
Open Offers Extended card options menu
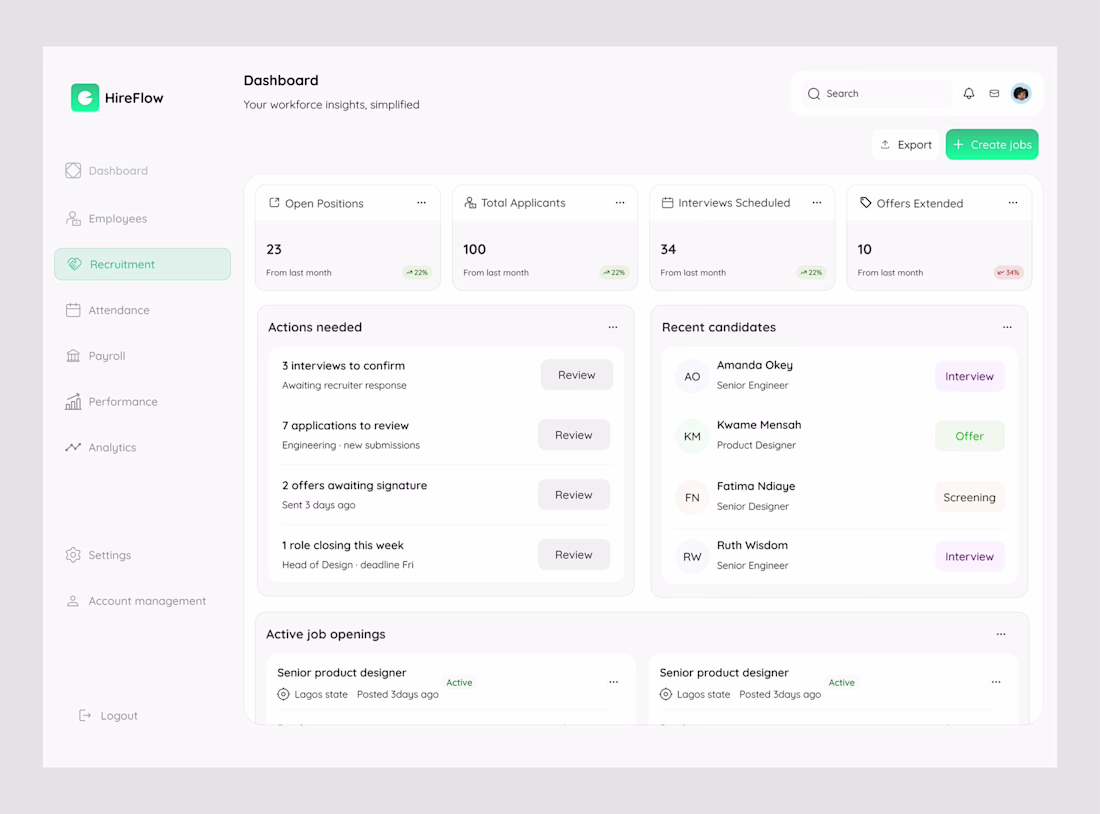[x=1013, y=203]
